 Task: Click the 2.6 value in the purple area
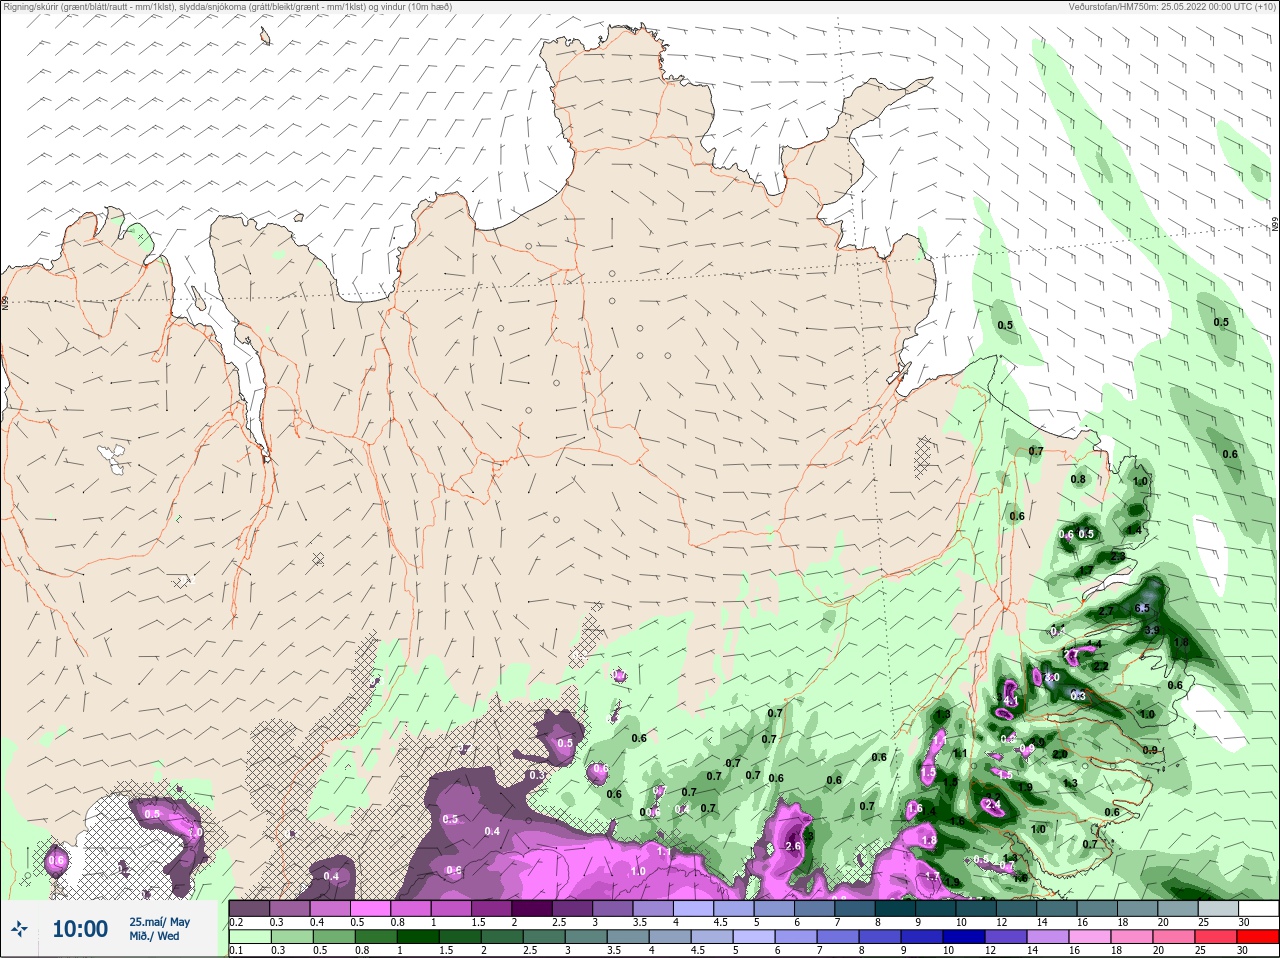[x=794, y=846]
